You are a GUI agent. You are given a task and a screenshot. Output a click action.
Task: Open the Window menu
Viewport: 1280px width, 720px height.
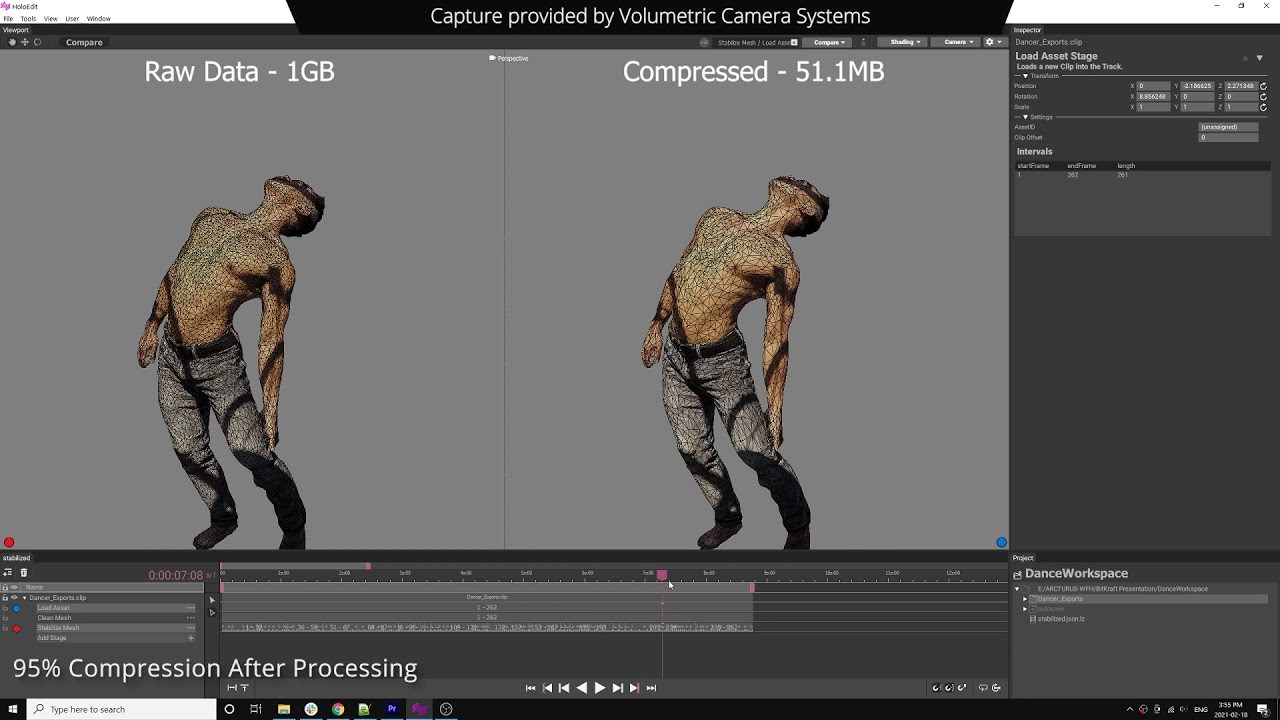click(98, 19)
